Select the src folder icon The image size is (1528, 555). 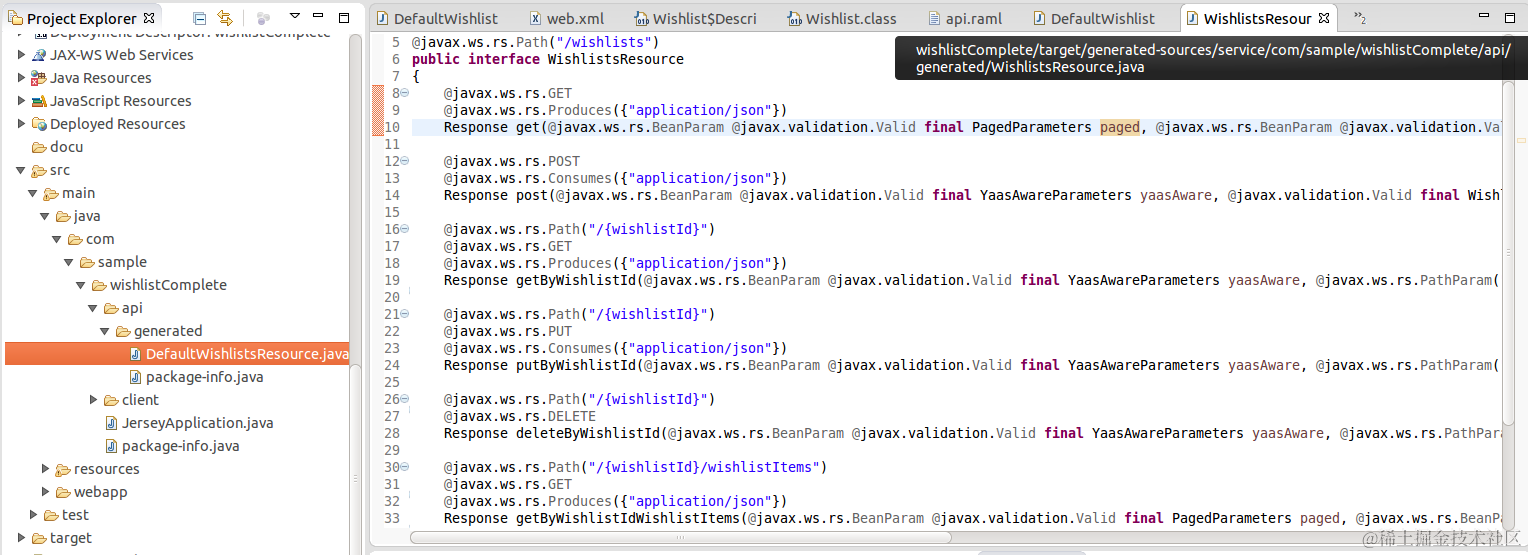tap(40, 170)
